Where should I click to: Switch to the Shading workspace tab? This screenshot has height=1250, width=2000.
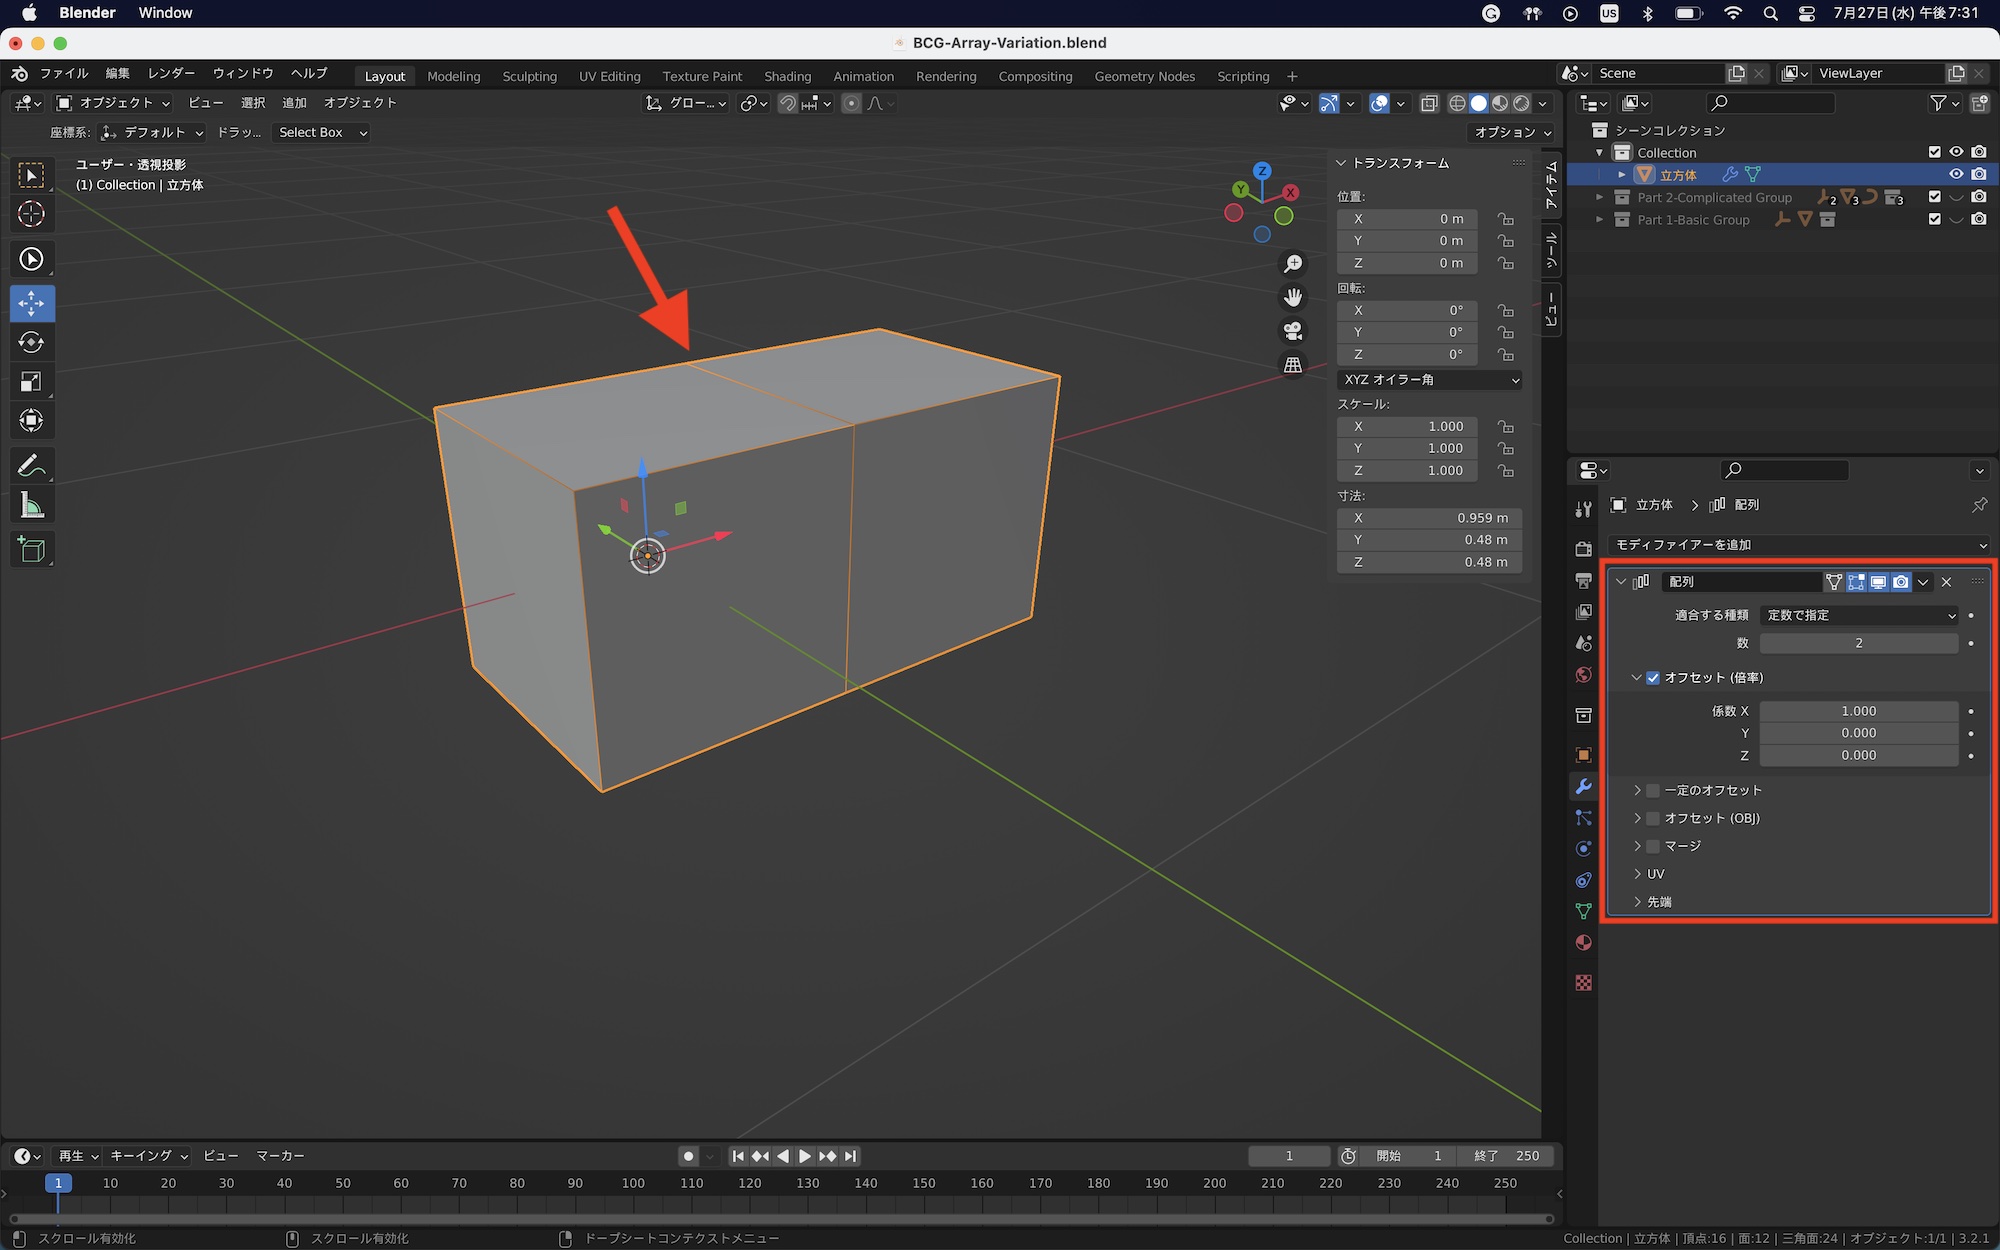pos(787,76)
